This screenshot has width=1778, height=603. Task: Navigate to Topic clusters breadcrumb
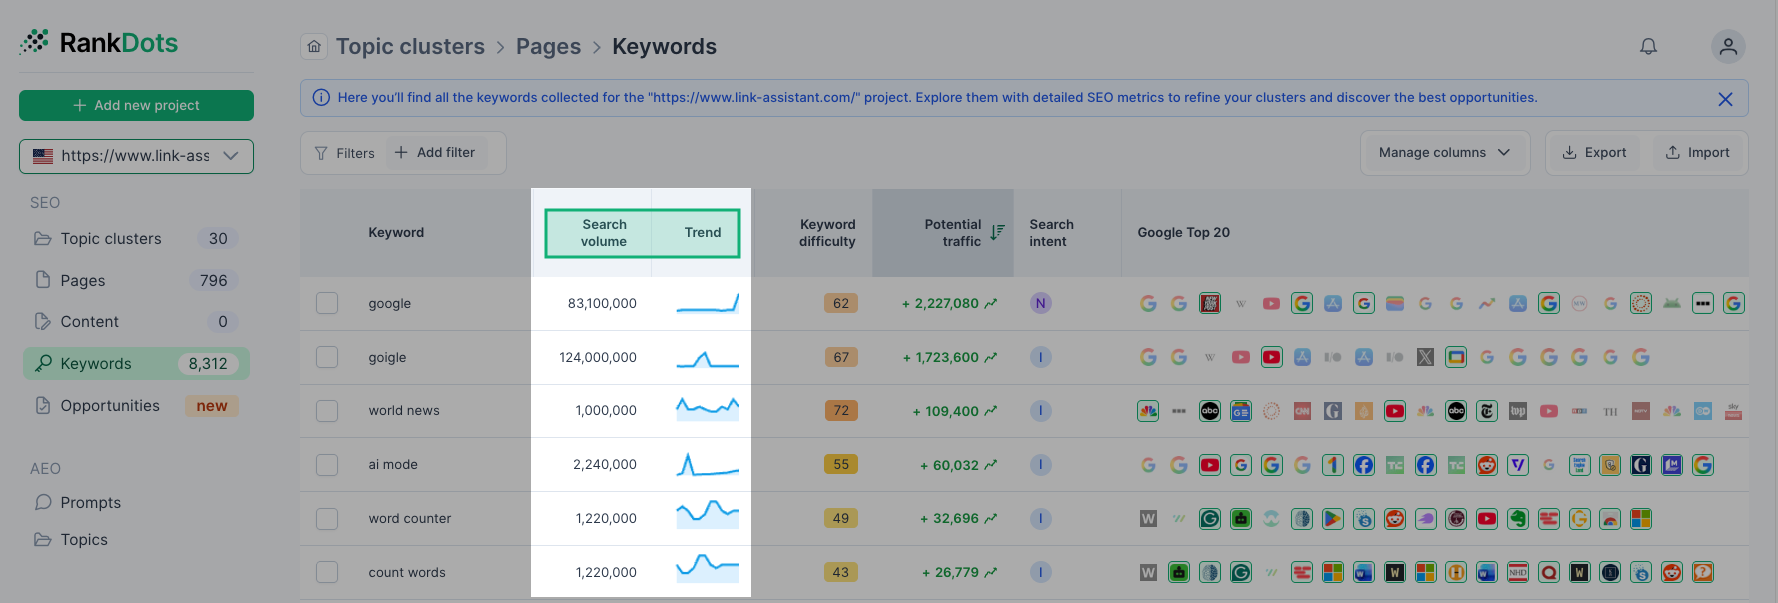[410, 46]
